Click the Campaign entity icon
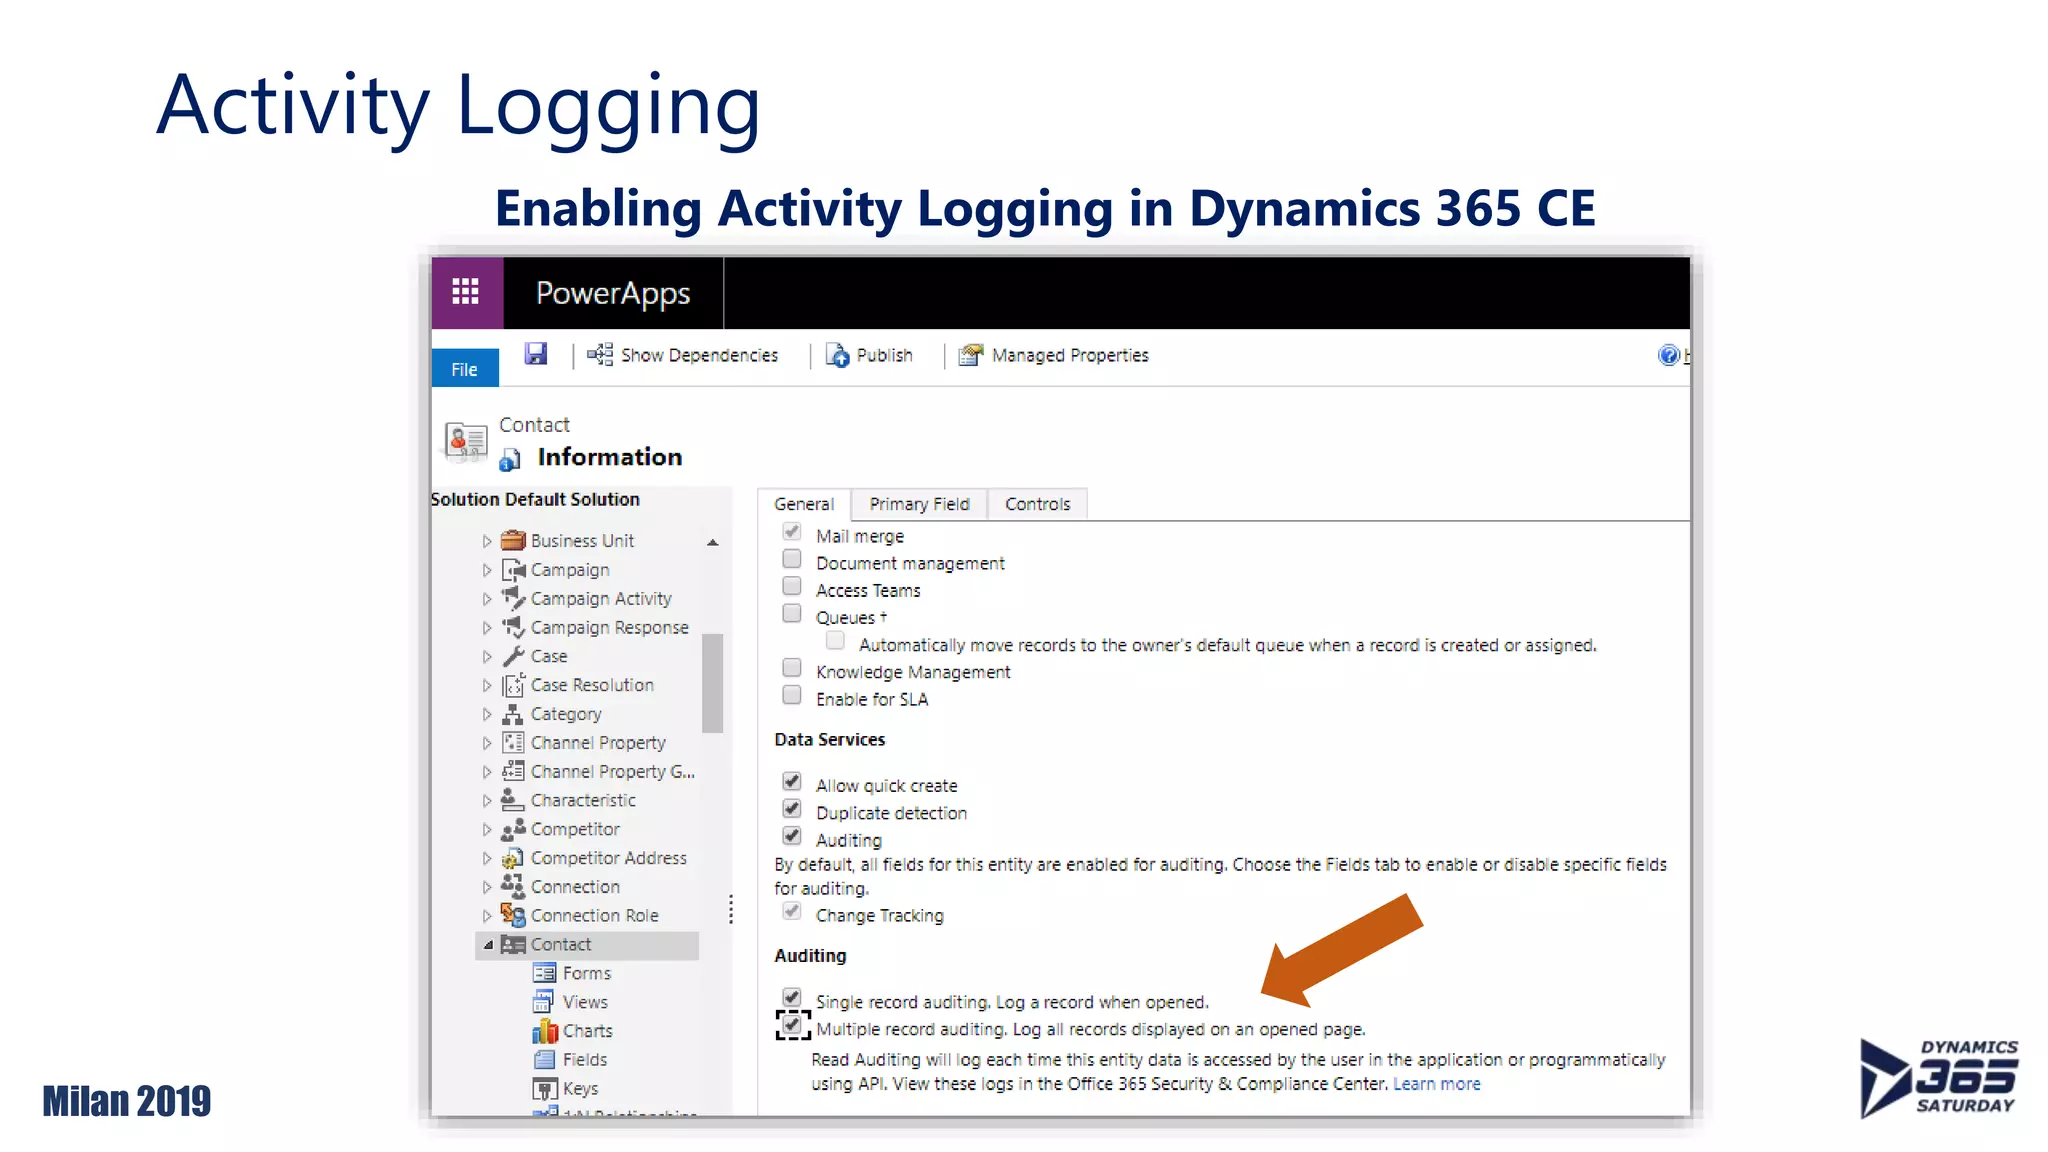This screenshot has width=2048, height=1152. [513, 569]
